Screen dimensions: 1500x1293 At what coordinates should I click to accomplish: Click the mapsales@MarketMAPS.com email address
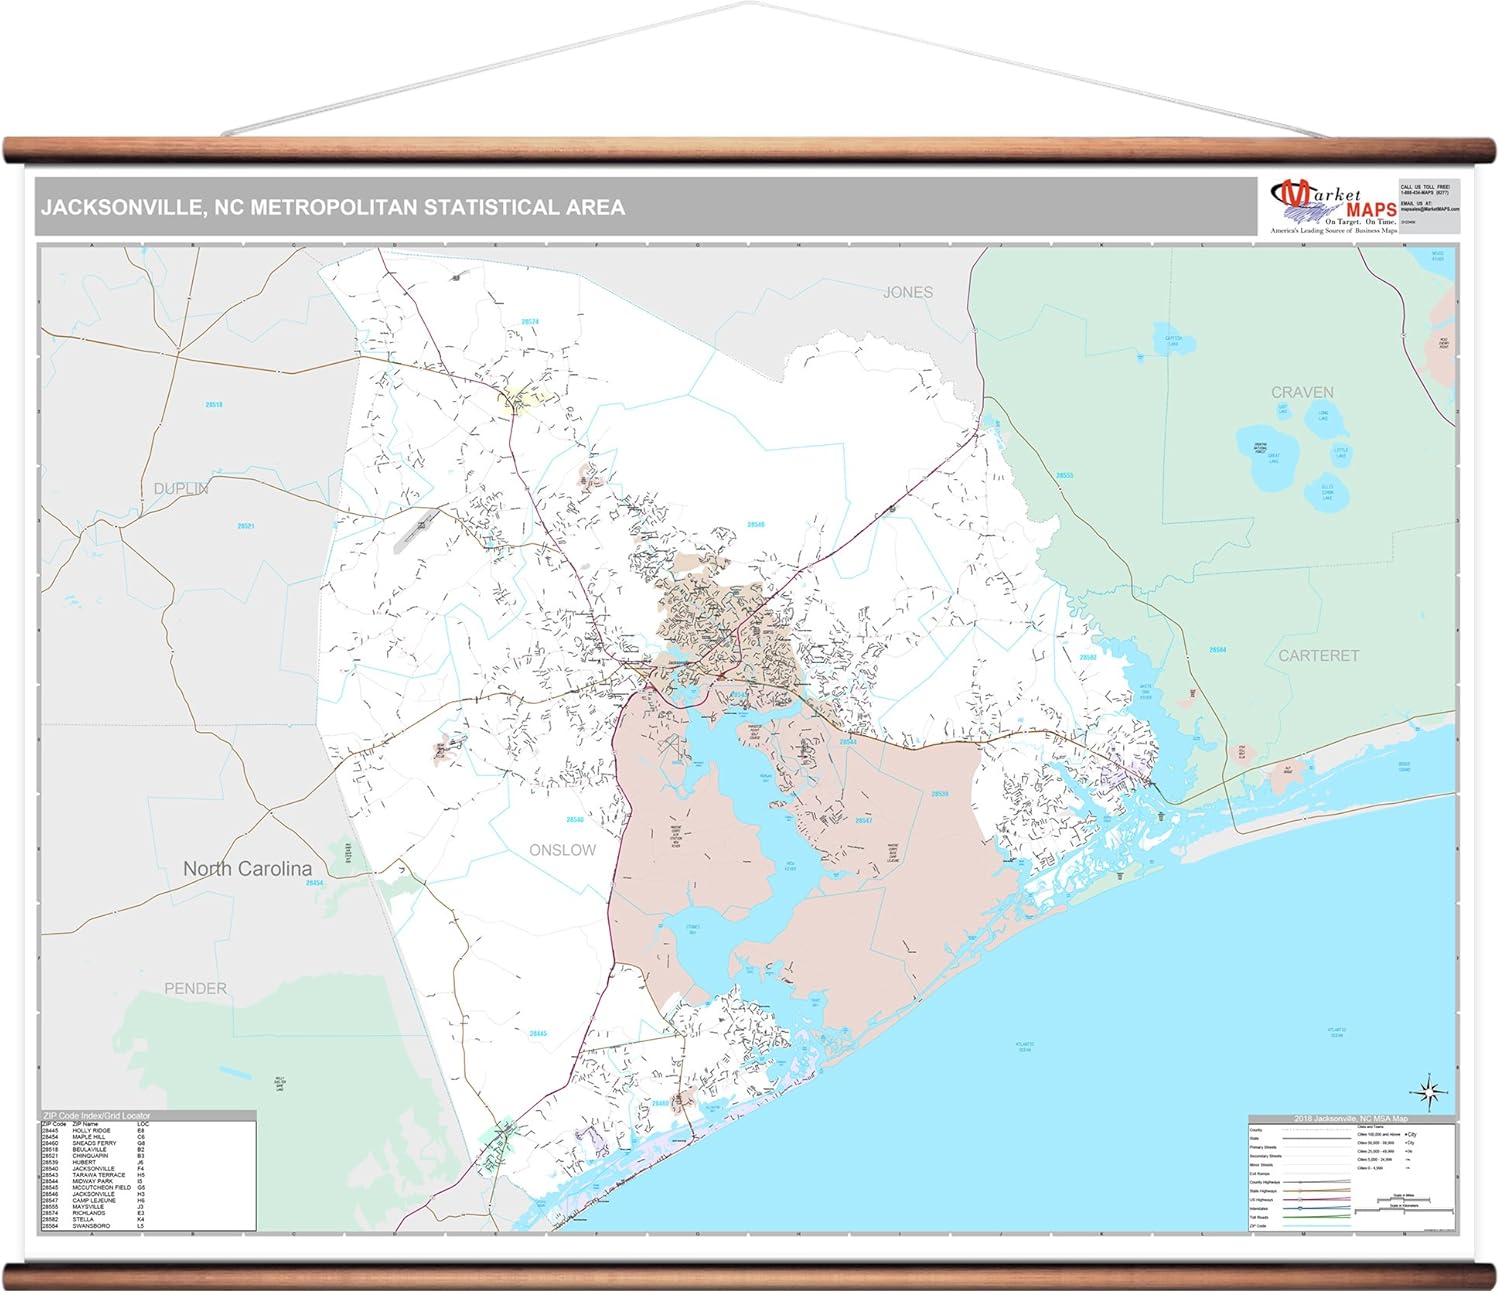tap(1430, 209)
